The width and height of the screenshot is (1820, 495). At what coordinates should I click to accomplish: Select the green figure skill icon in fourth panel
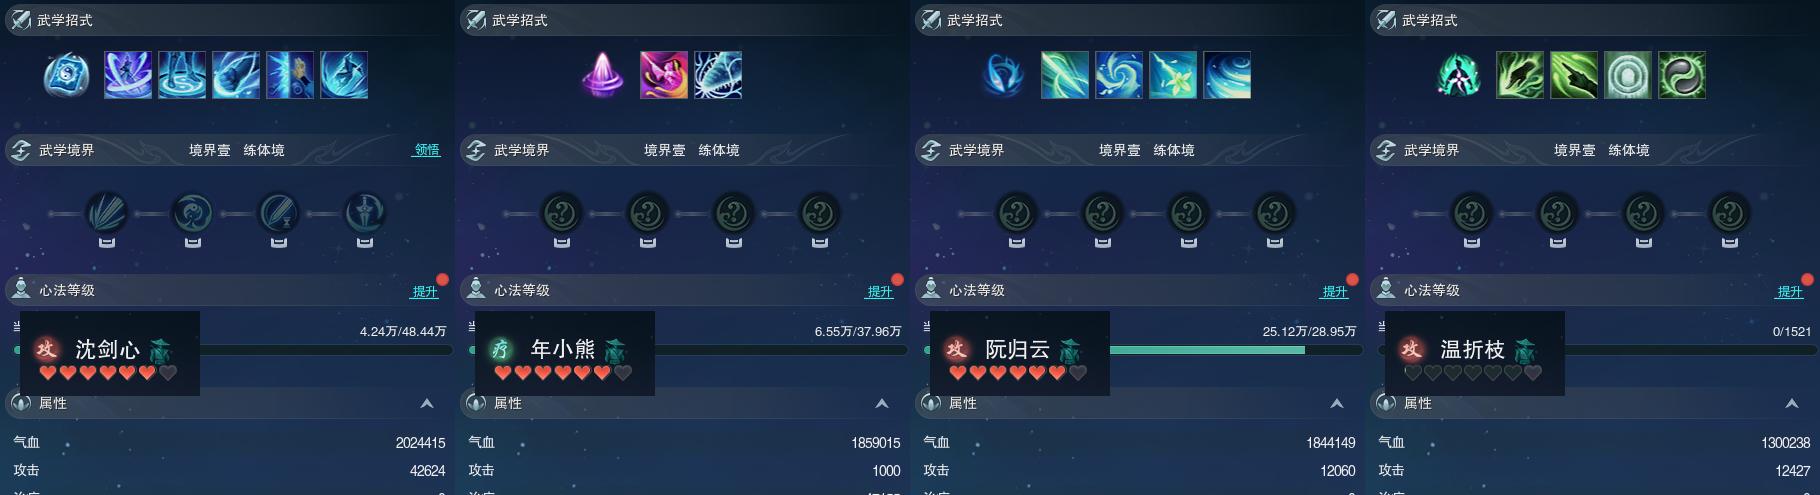1458,75
